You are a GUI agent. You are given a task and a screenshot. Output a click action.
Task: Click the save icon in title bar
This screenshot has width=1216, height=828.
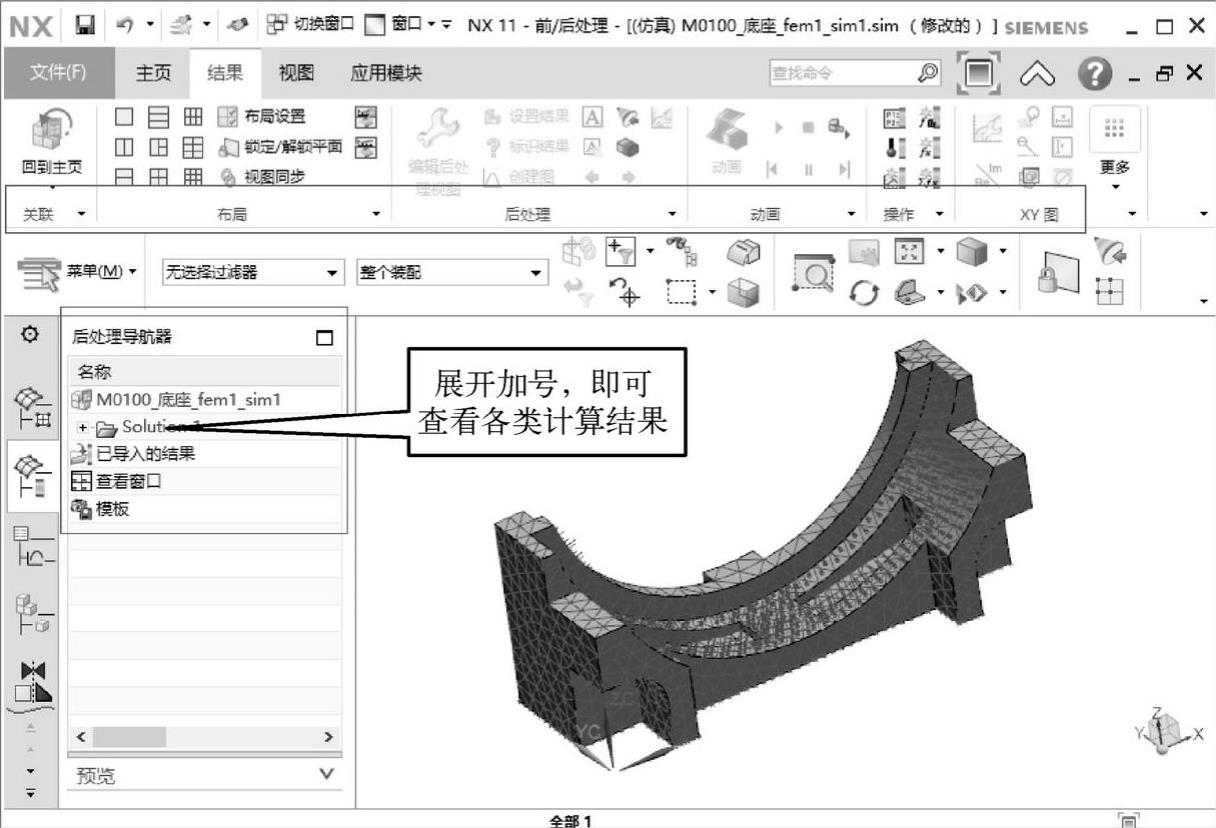85,26
